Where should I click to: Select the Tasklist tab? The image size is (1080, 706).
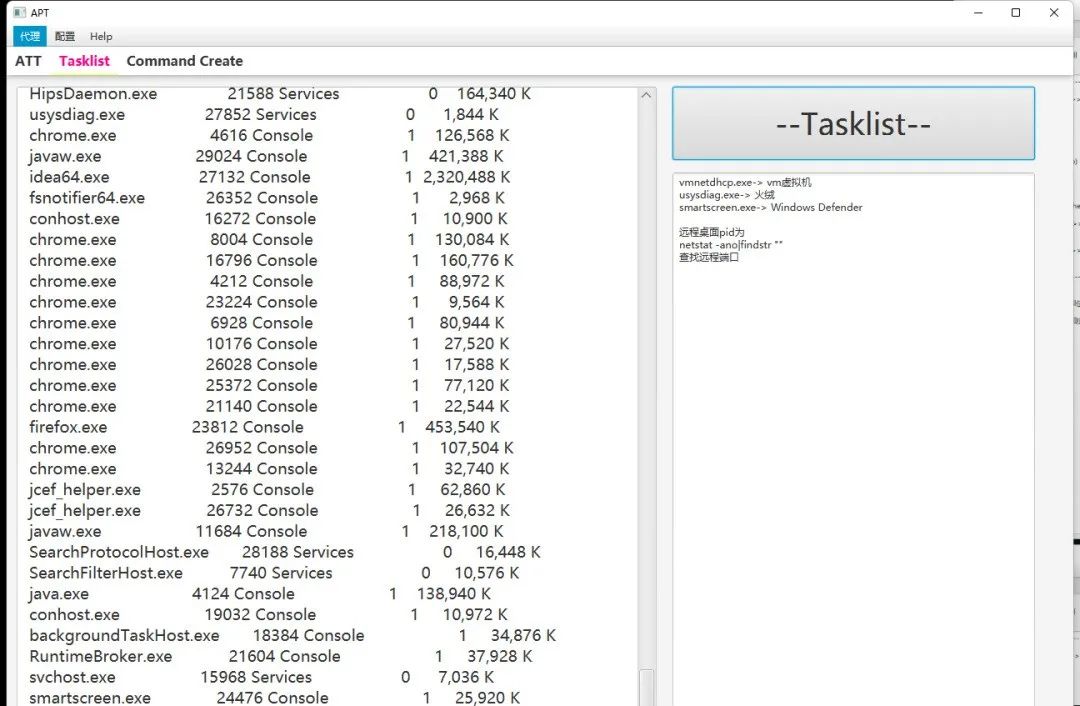(84, 61)
